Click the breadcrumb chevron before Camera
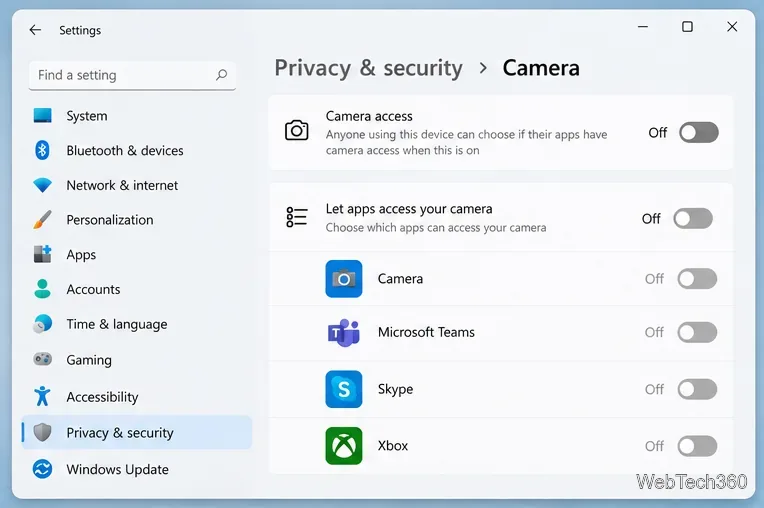Image resolution: width=764 pixels, height=508 pixels. (x=483, y=68)
